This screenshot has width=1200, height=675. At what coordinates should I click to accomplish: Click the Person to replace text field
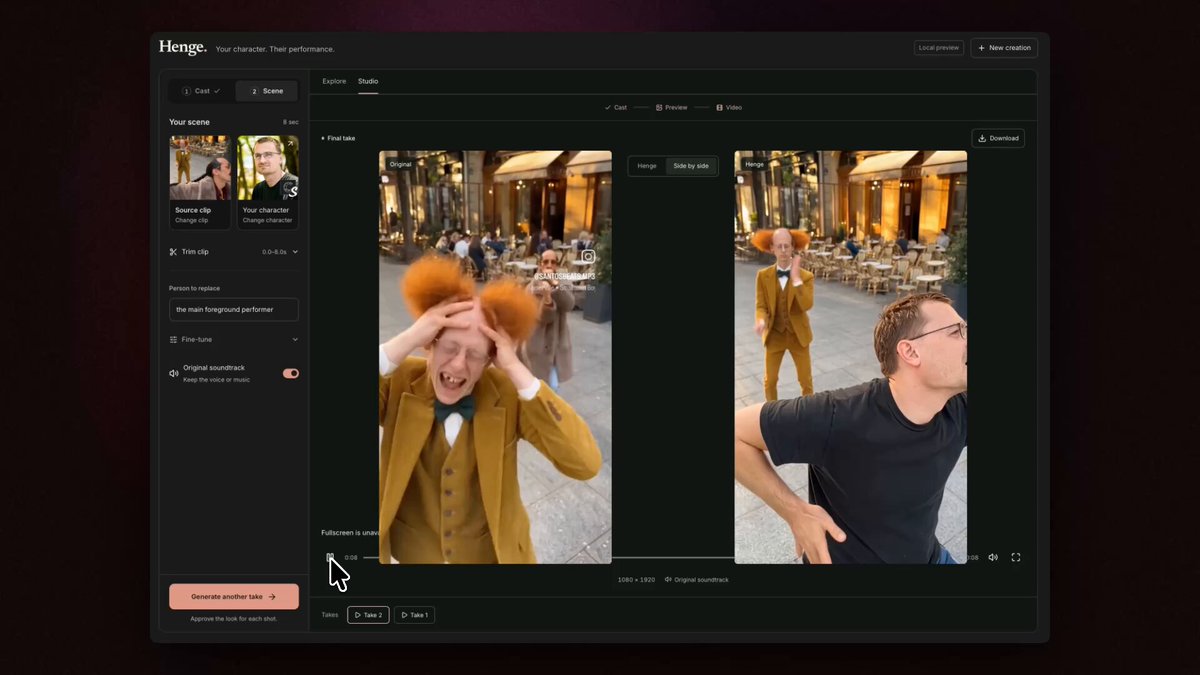click(x=234, y=309)
